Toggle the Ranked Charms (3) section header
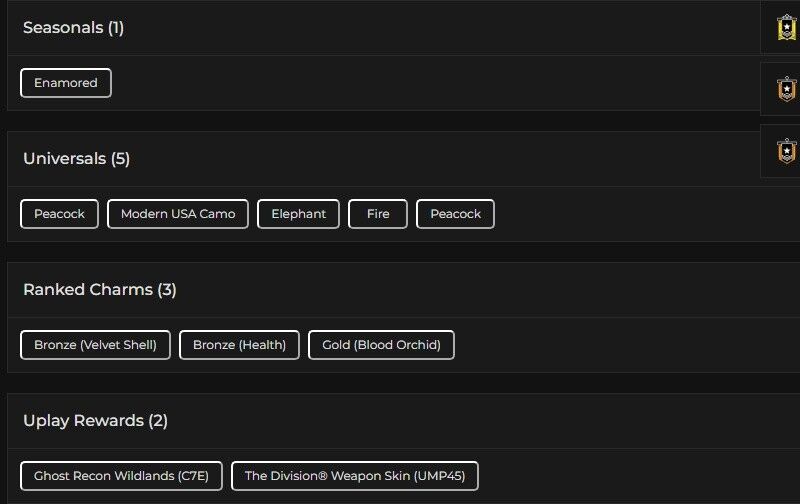The height and width of the screenshot is (504, 800). click(x=100, y=290)
